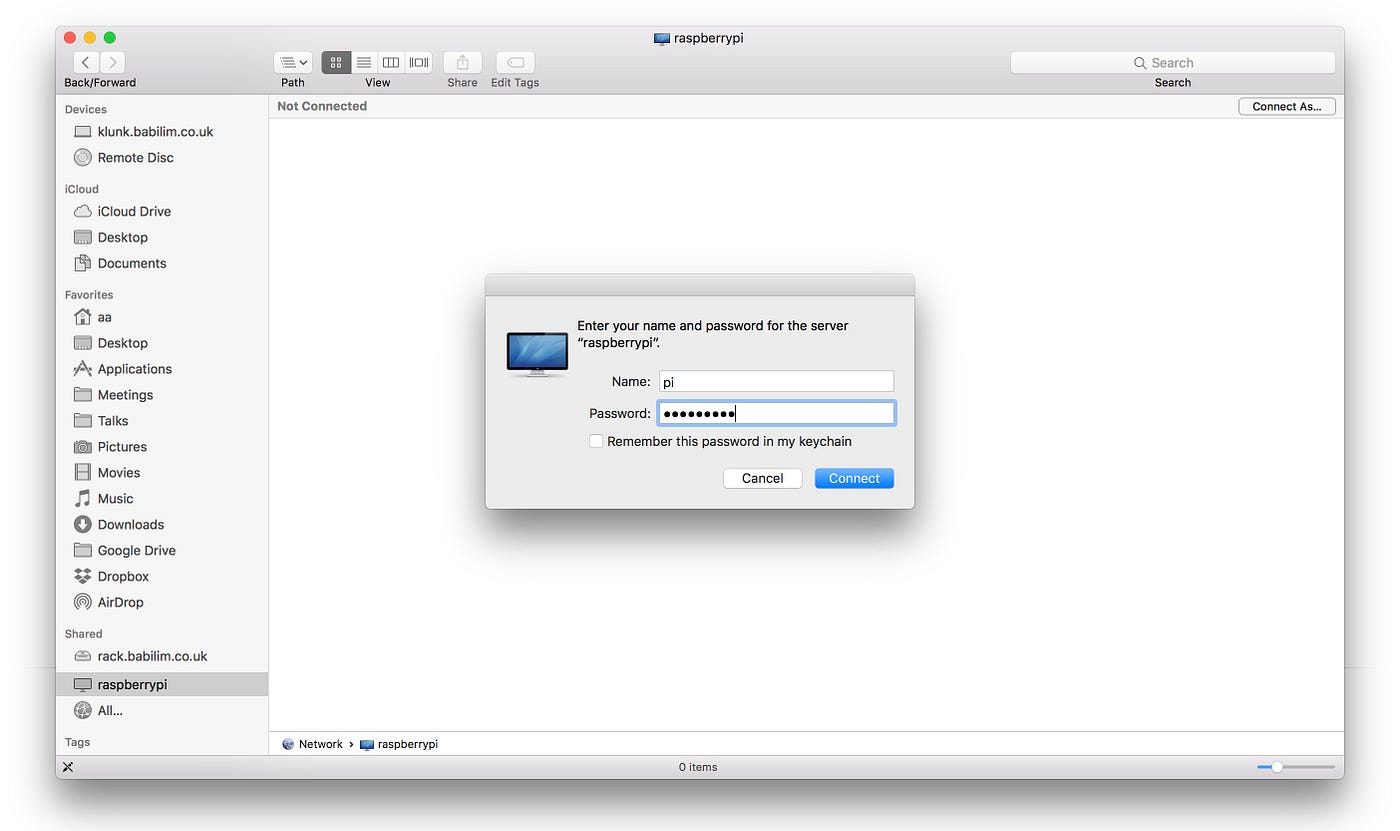Viewport: 1400px width, 831px height.
Task: Click the Connect As button
Action: point(1287,105)
